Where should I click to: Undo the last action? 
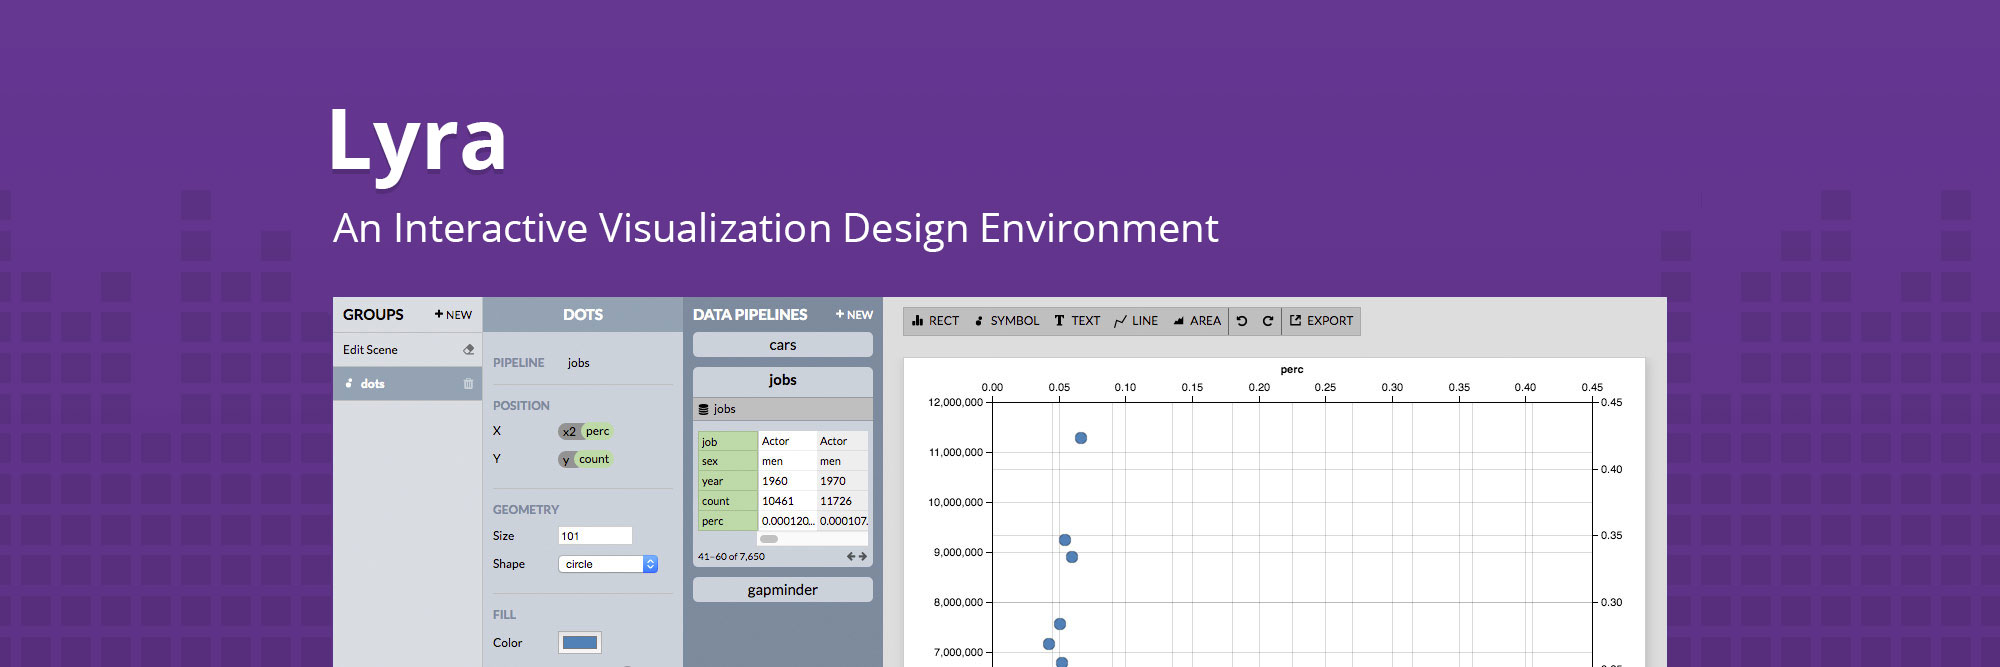1242,321
